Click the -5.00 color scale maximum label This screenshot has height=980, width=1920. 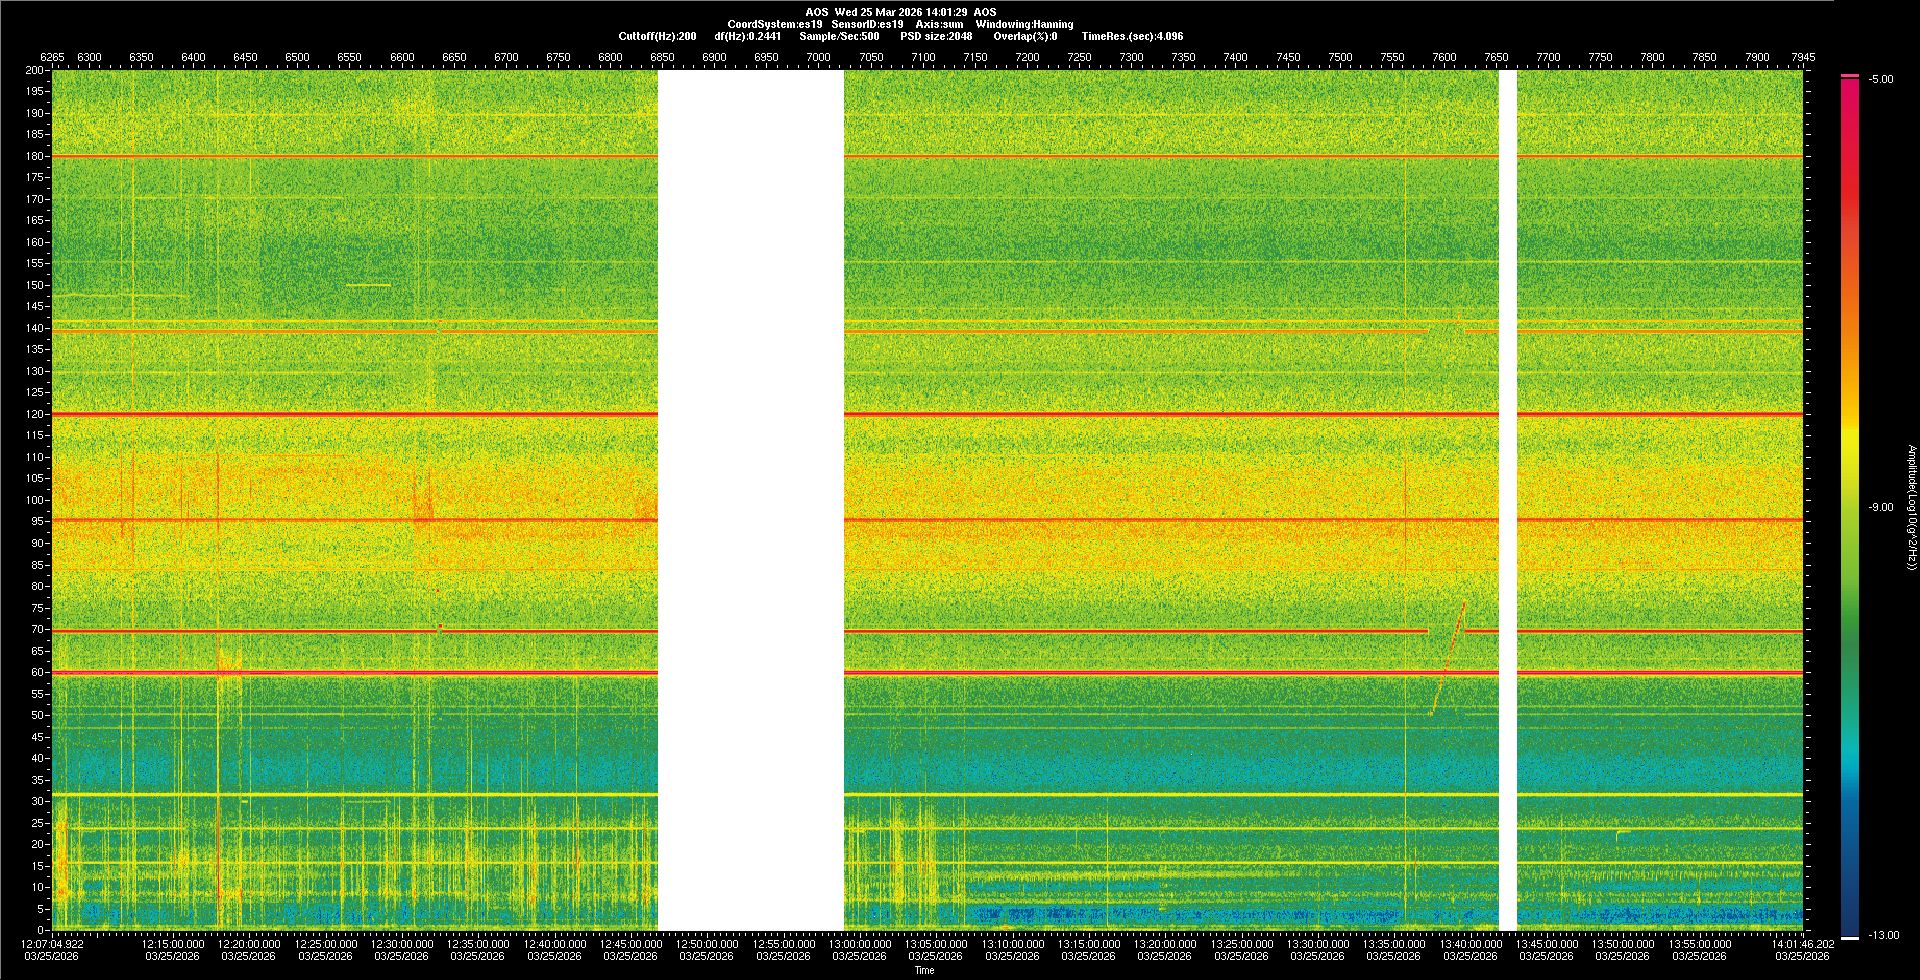pos(1880,80)
